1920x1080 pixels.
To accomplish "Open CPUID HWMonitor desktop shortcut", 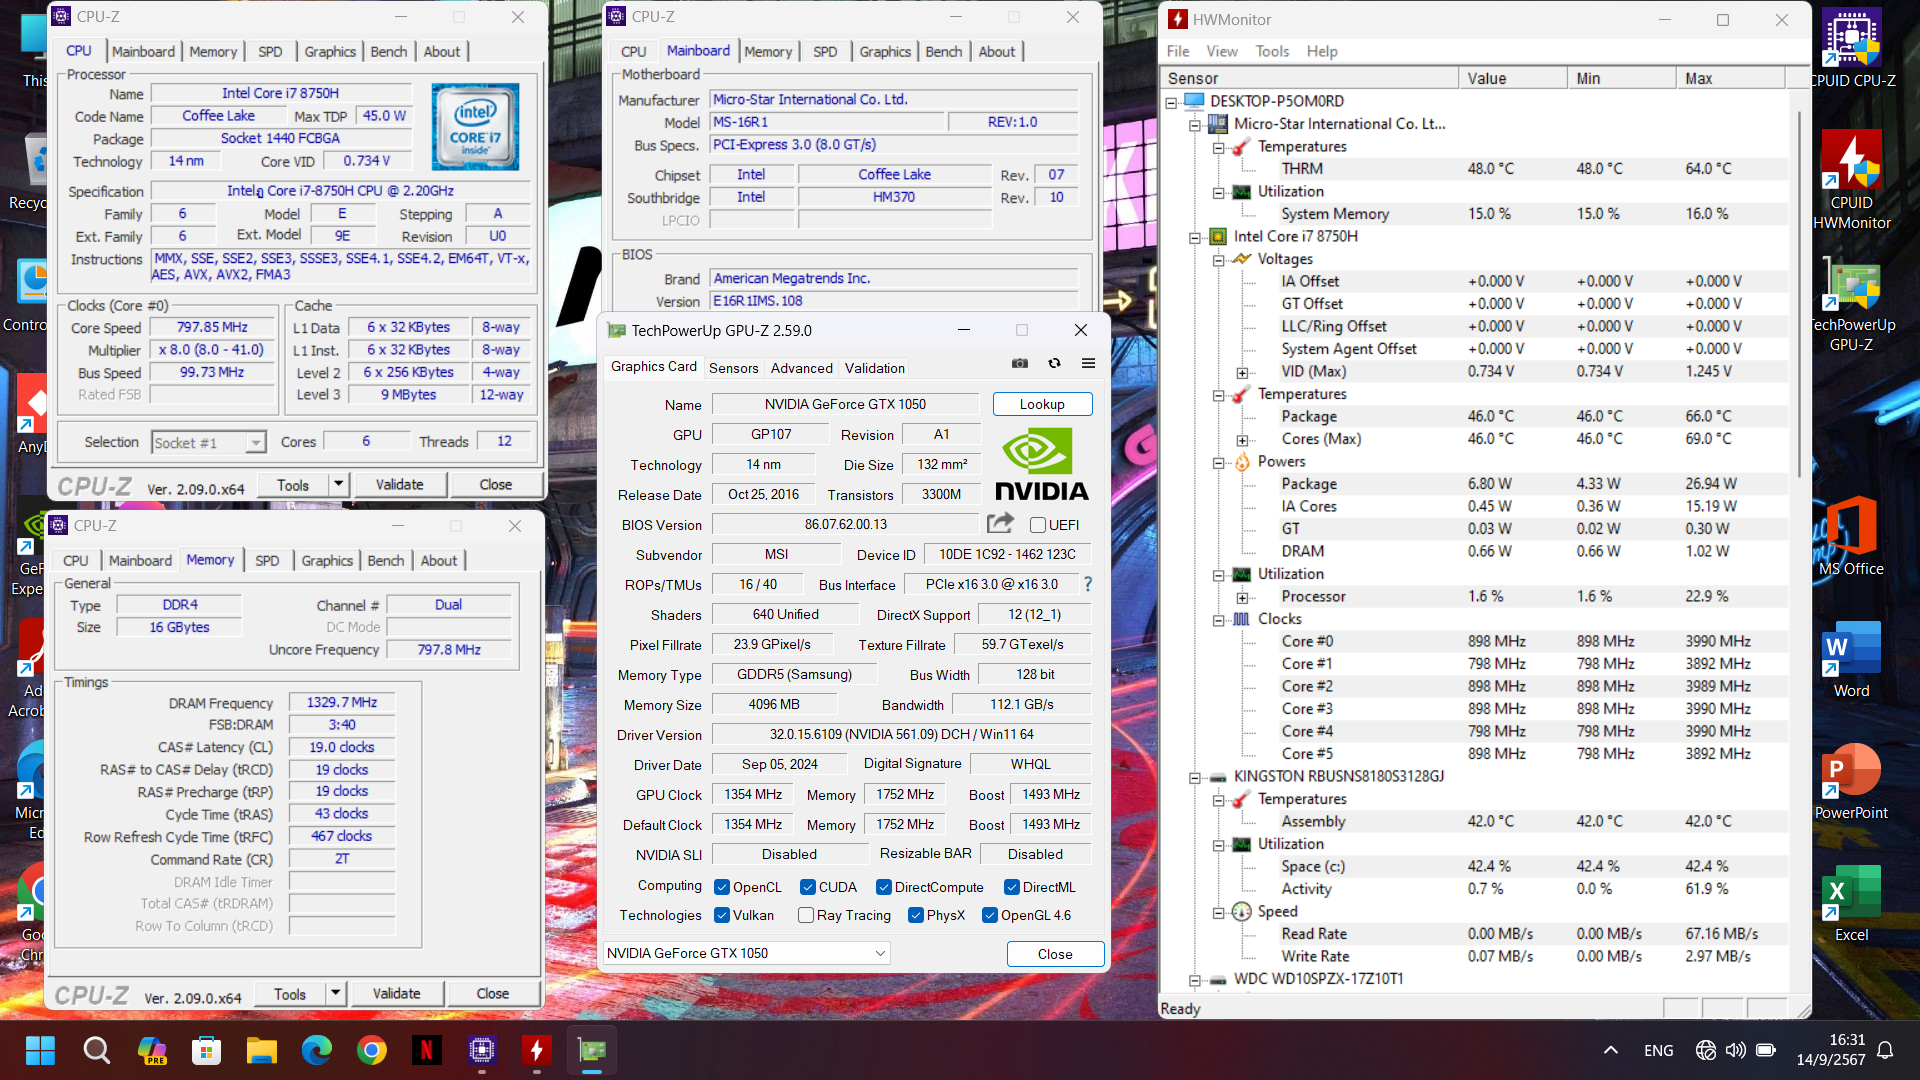I will (x=1852, y=180).
